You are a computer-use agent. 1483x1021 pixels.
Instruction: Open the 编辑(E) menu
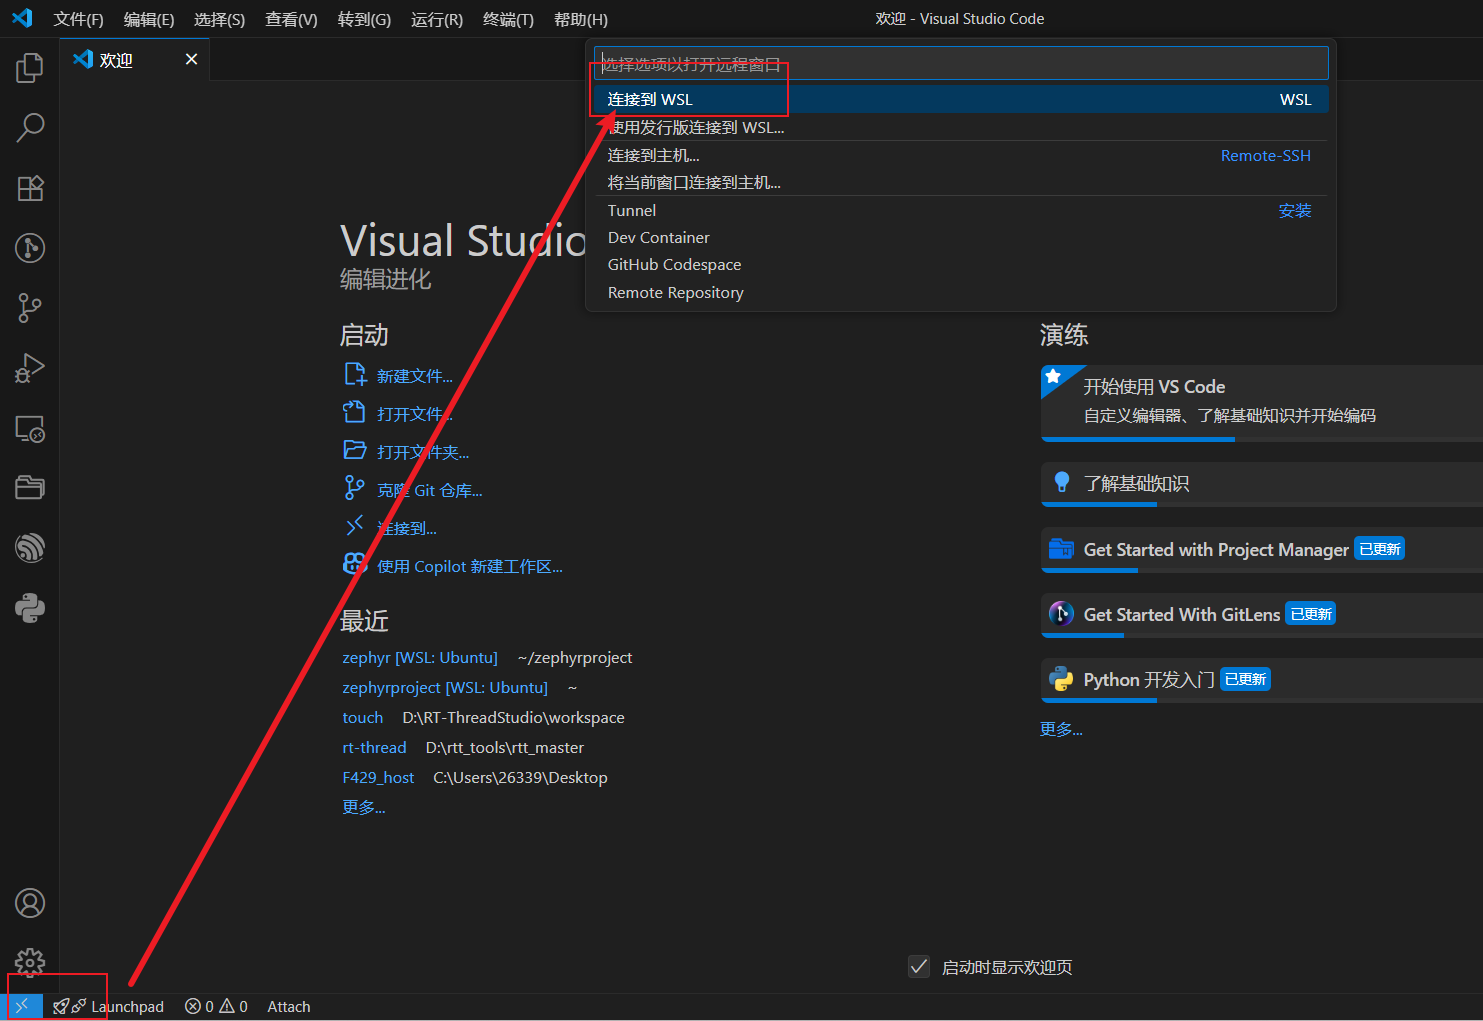pyautogui.click(x=149, y=19)
